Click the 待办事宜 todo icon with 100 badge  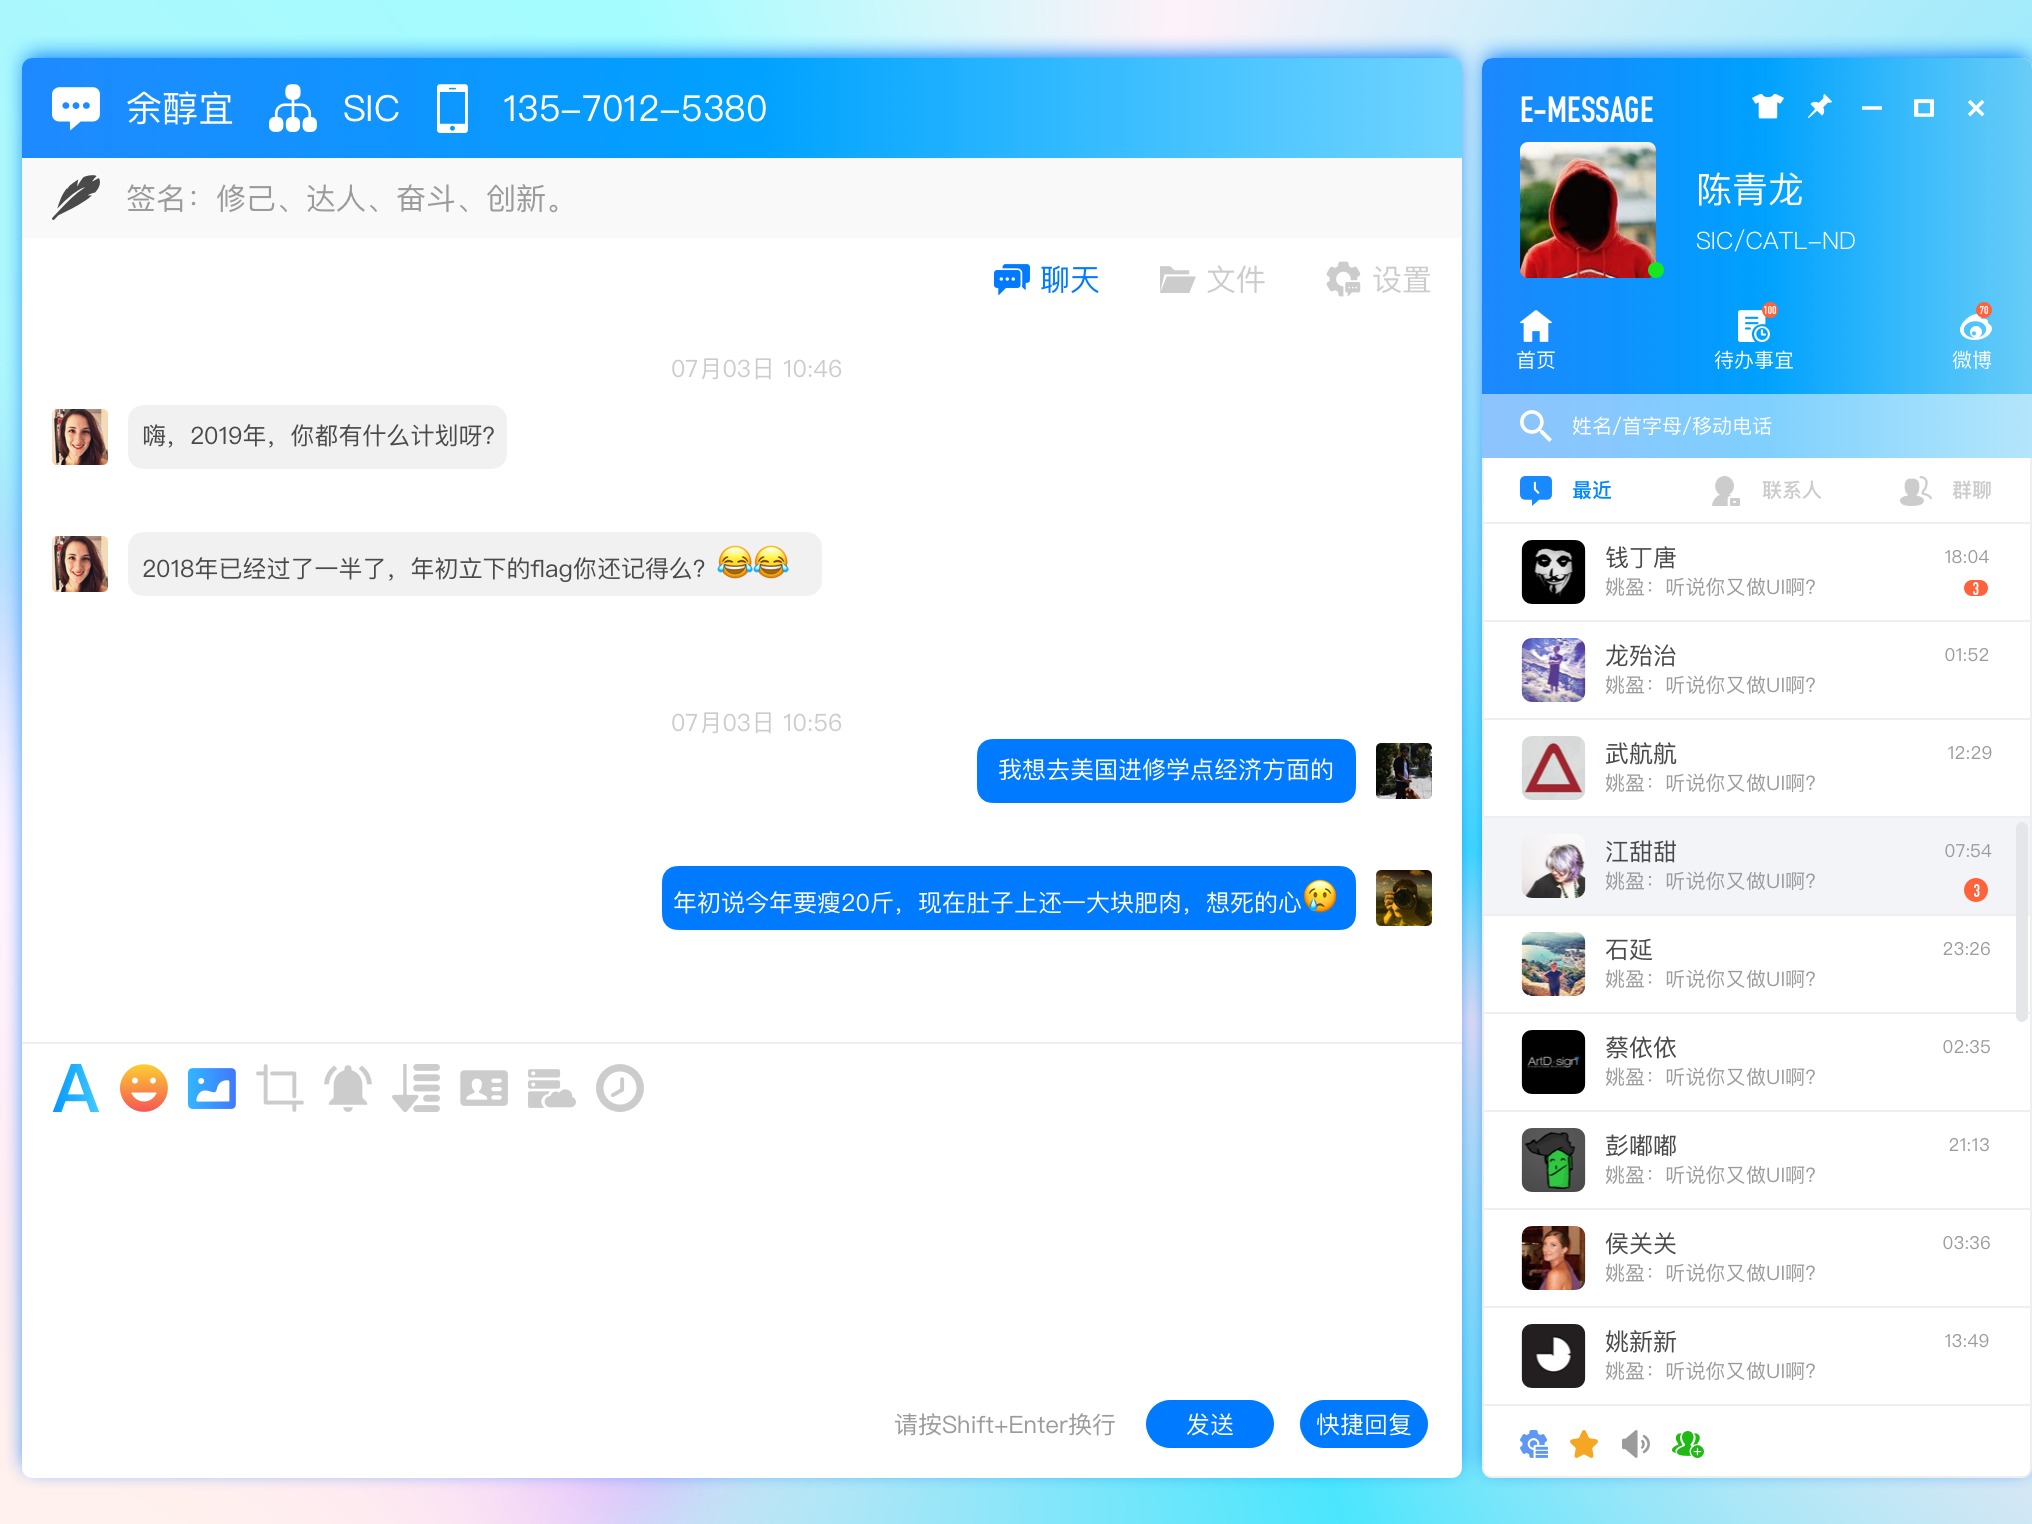point(1753,335)
